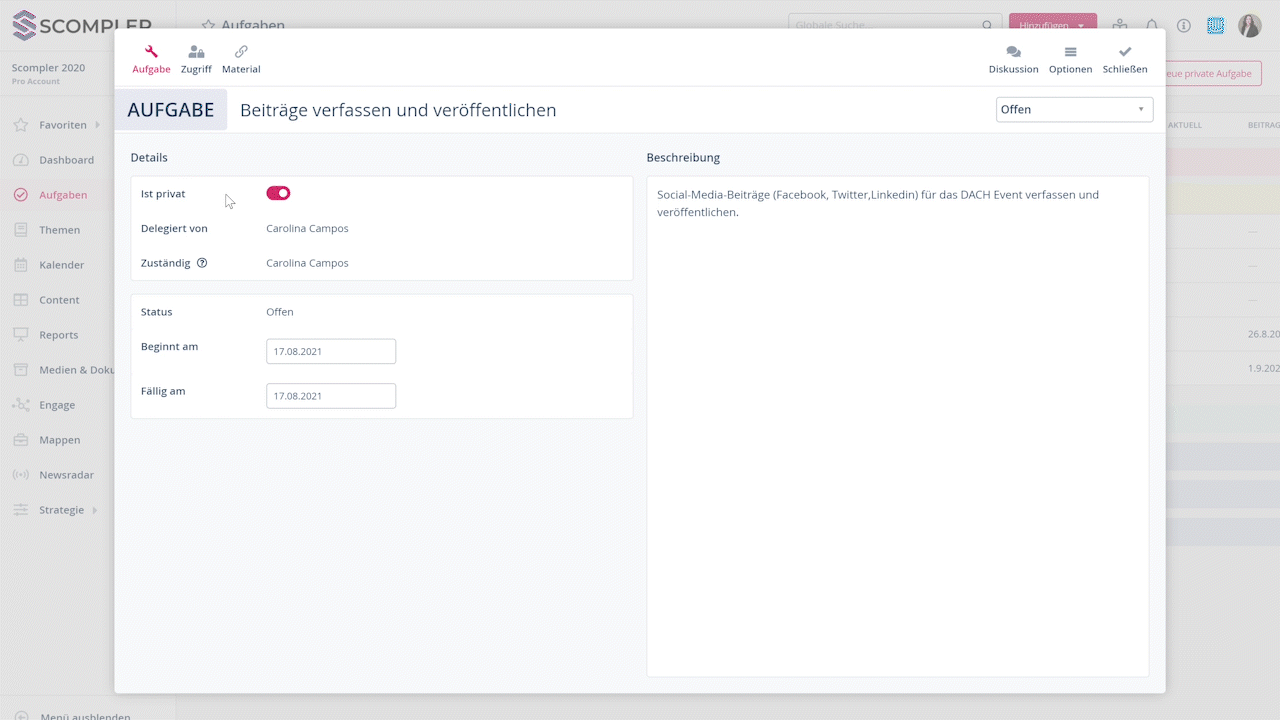Click the Schließen checkmark icon
This screenshot has height=720, width=1280.
[x=1125, y=52]
